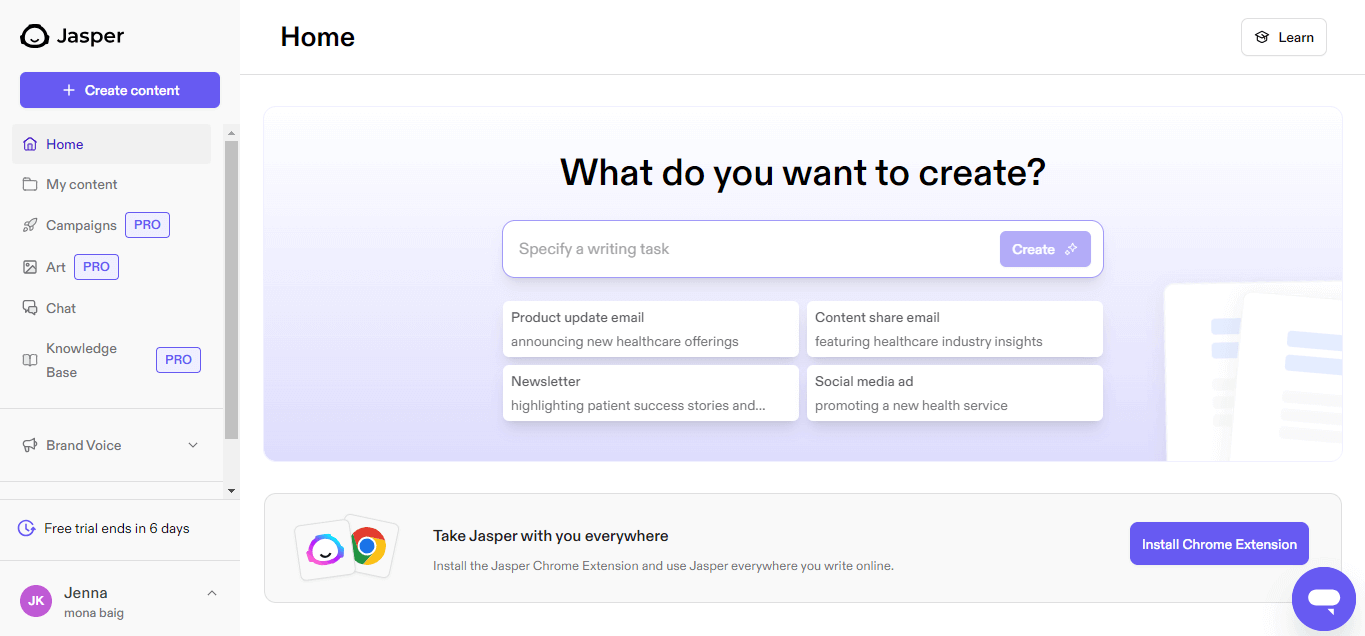
Task: Open the support chat widget
Action: pos(1323,600)
